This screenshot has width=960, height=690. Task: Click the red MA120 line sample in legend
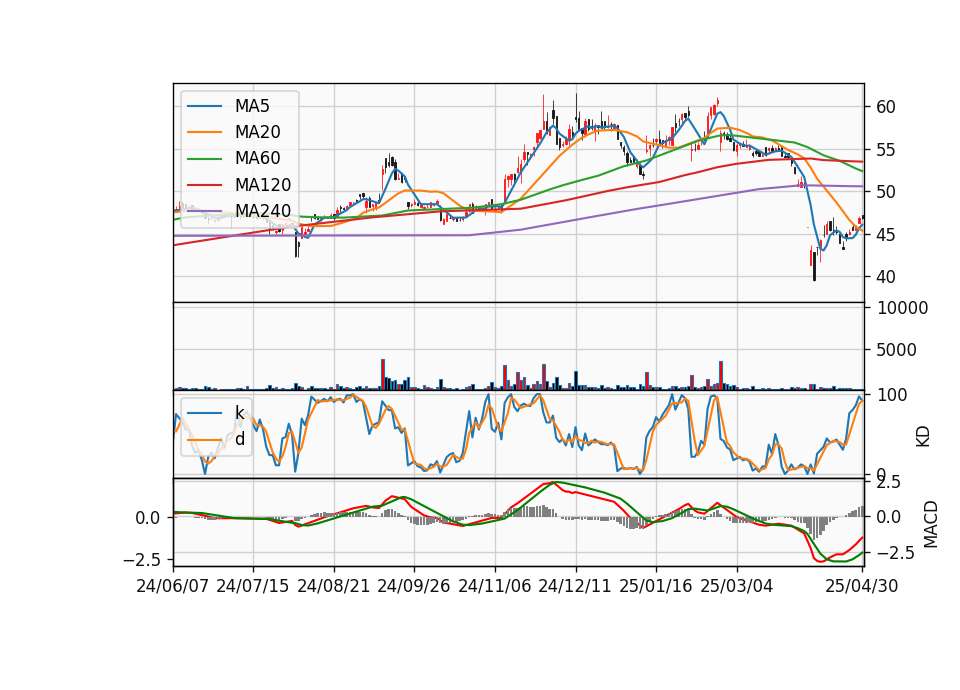coord(204,184)
